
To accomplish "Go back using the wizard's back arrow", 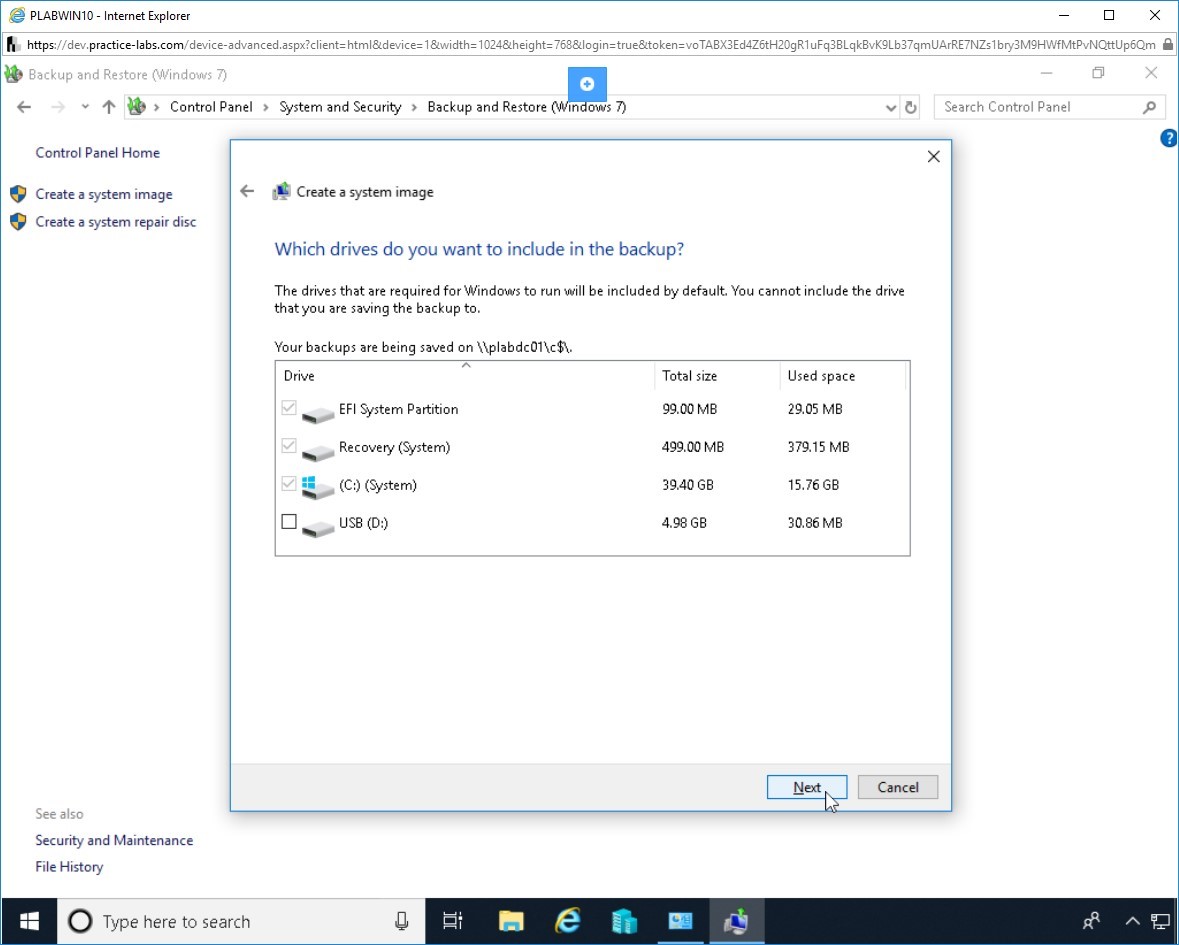I will [x=247, y=191].
